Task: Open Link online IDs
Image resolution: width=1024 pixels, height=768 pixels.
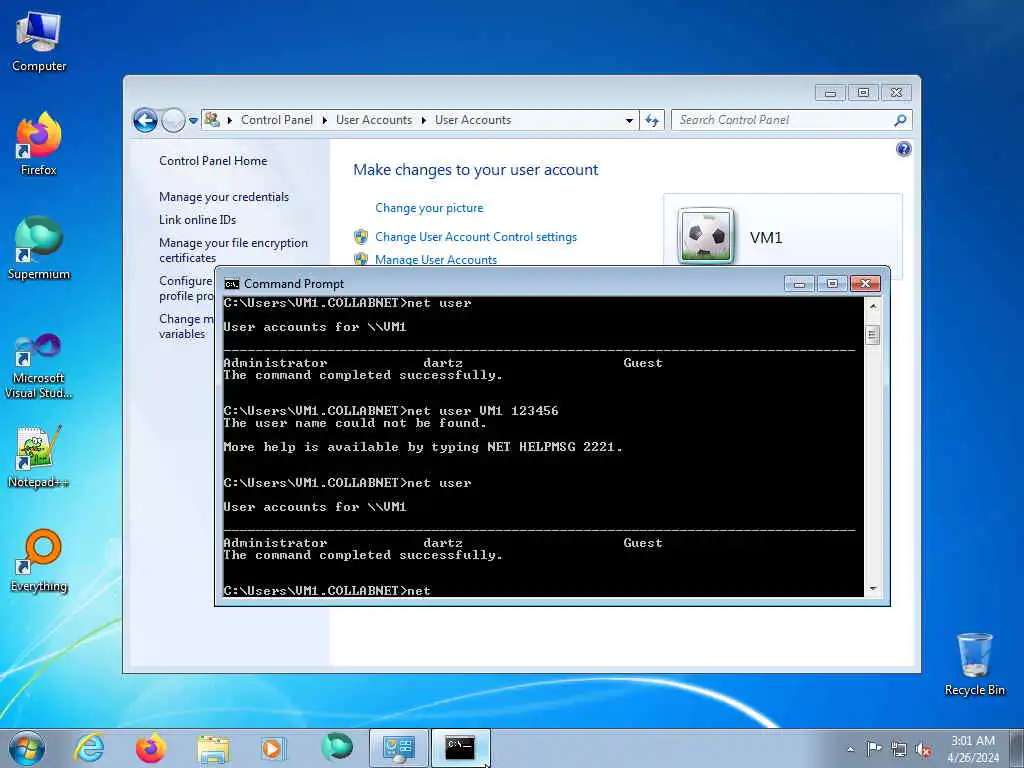Action: (197, 219)
